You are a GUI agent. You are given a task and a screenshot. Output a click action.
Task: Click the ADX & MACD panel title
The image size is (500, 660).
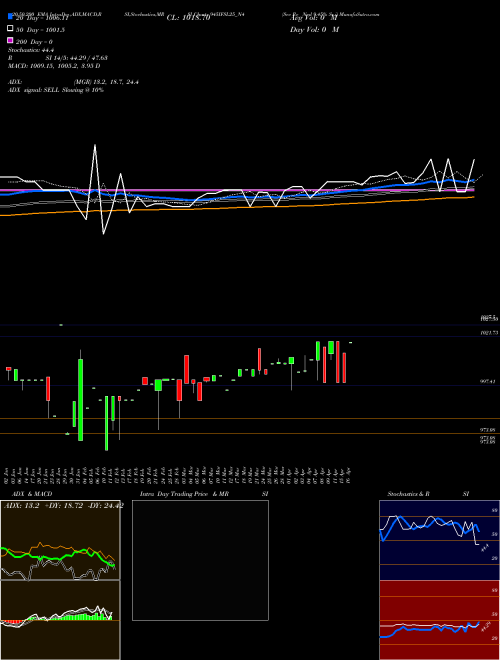[x=32, y=494]
